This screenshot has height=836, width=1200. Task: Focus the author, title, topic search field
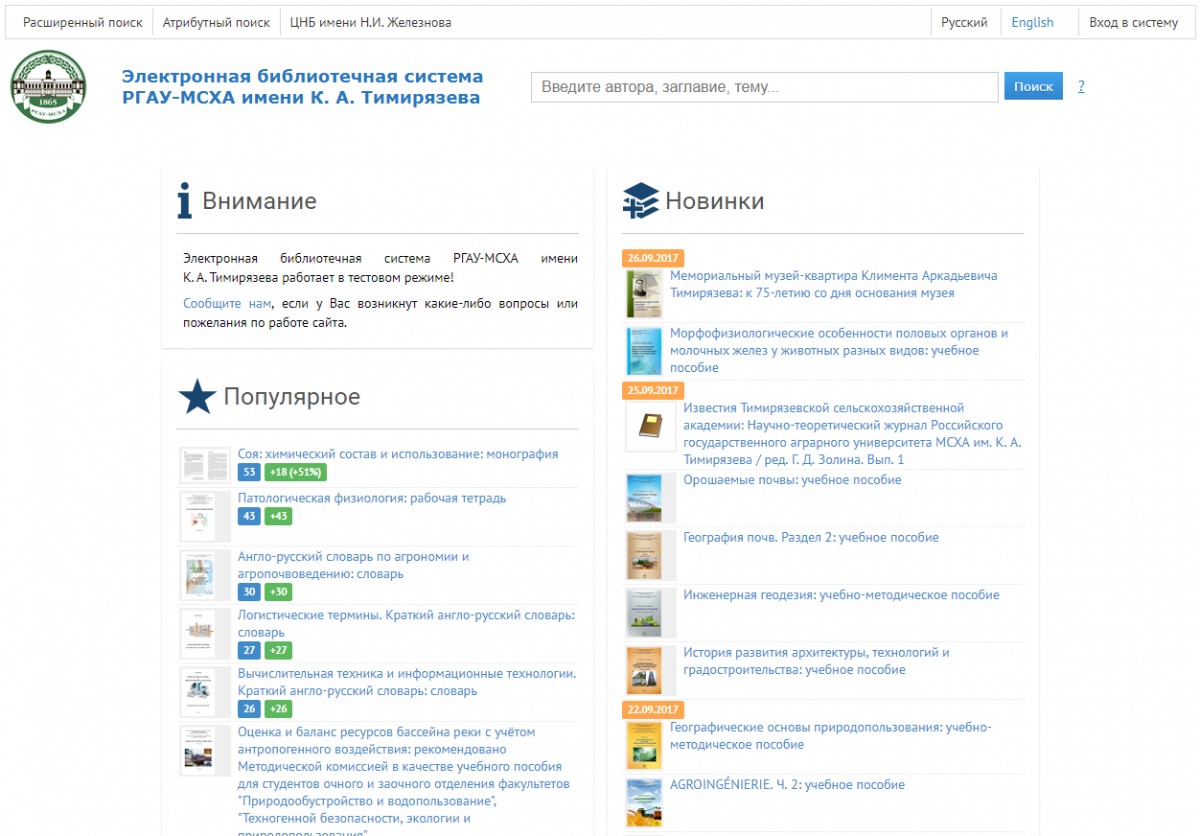click(x=764, y=87)
